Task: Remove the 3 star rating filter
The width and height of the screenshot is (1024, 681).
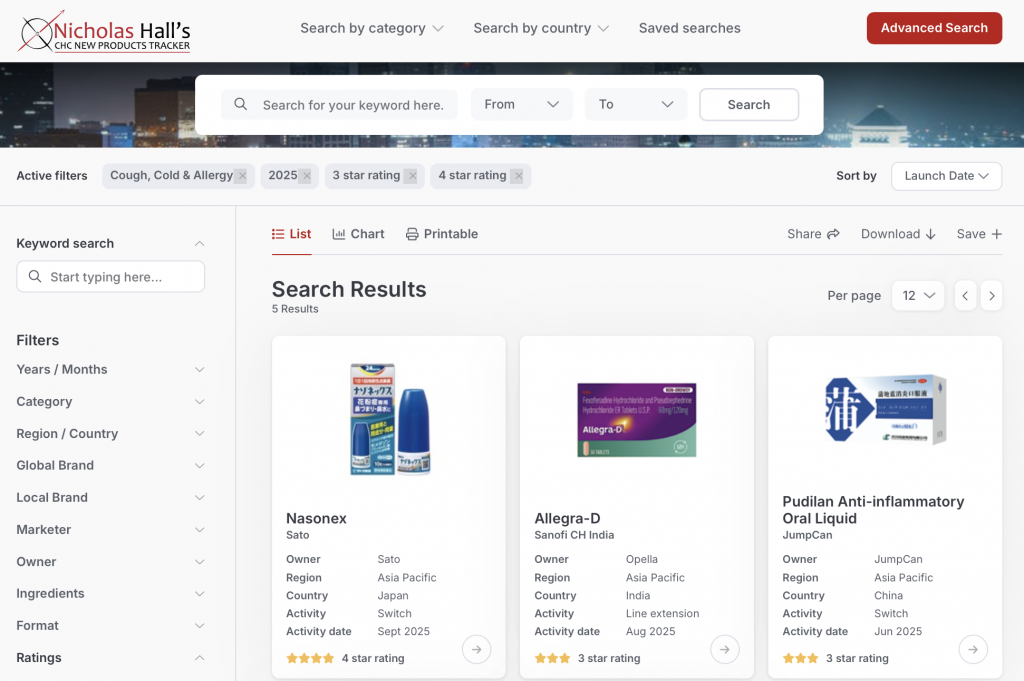Action: tap(411, 176)
